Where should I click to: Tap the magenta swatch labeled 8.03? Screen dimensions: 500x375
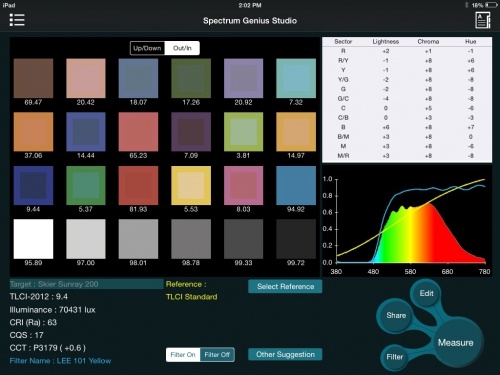coord(243,185)
